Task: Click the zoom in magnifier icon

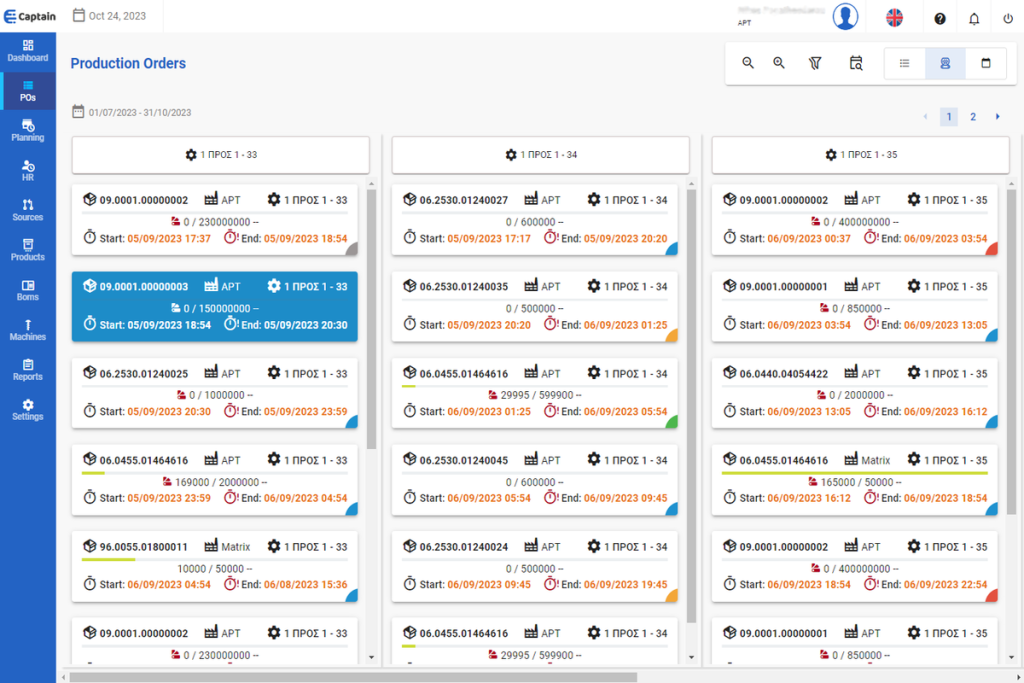Action: (779, 63)
